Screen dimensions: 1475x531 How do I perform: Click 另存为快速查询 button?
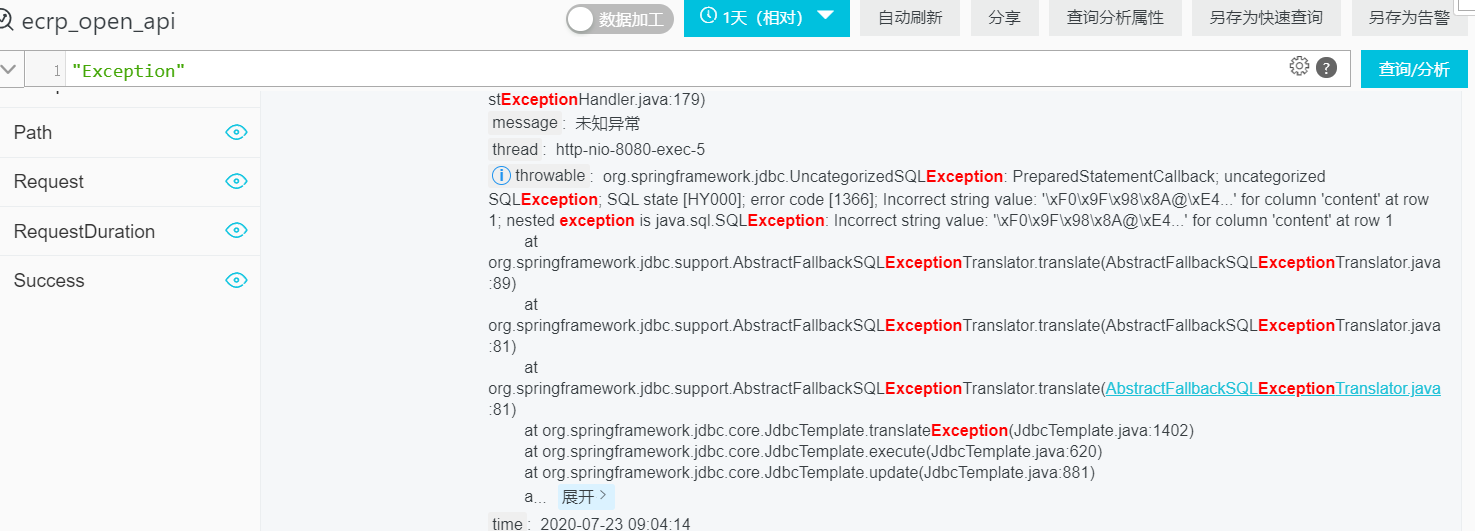pyautogui.click(x=1266, y=18)
